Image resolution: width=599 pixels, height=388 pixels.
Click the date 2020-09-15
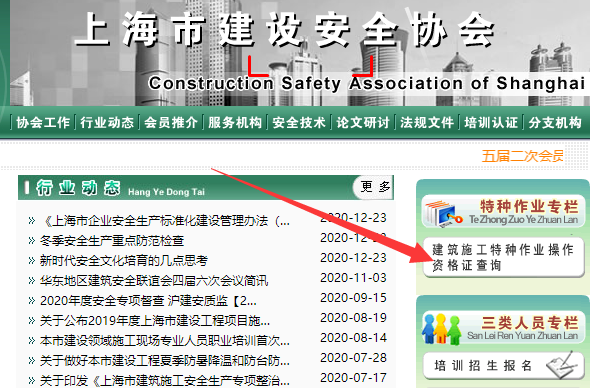coord(353,298)
